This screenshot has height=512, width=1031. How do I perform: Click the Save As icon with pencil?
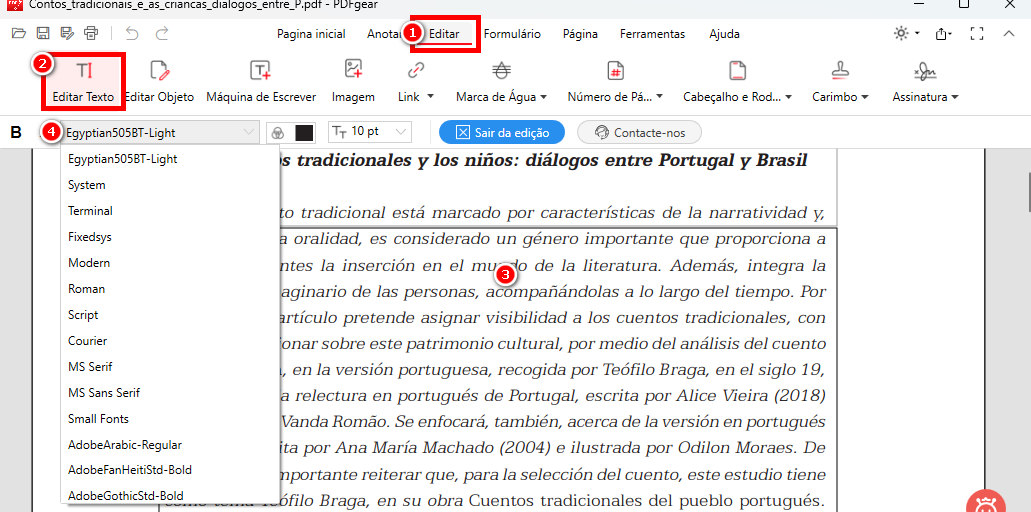coord(66,33)
